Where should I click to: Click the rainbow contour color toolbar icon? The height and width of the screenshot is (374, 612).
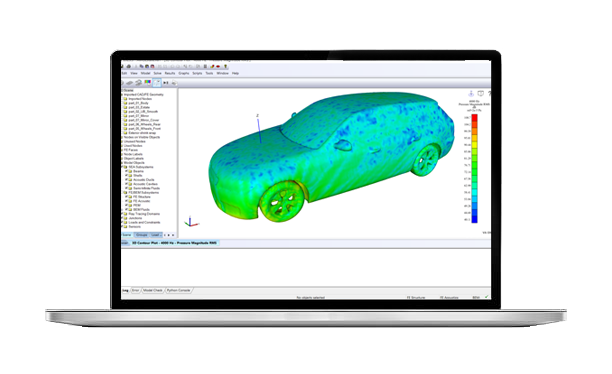[148, 82]
